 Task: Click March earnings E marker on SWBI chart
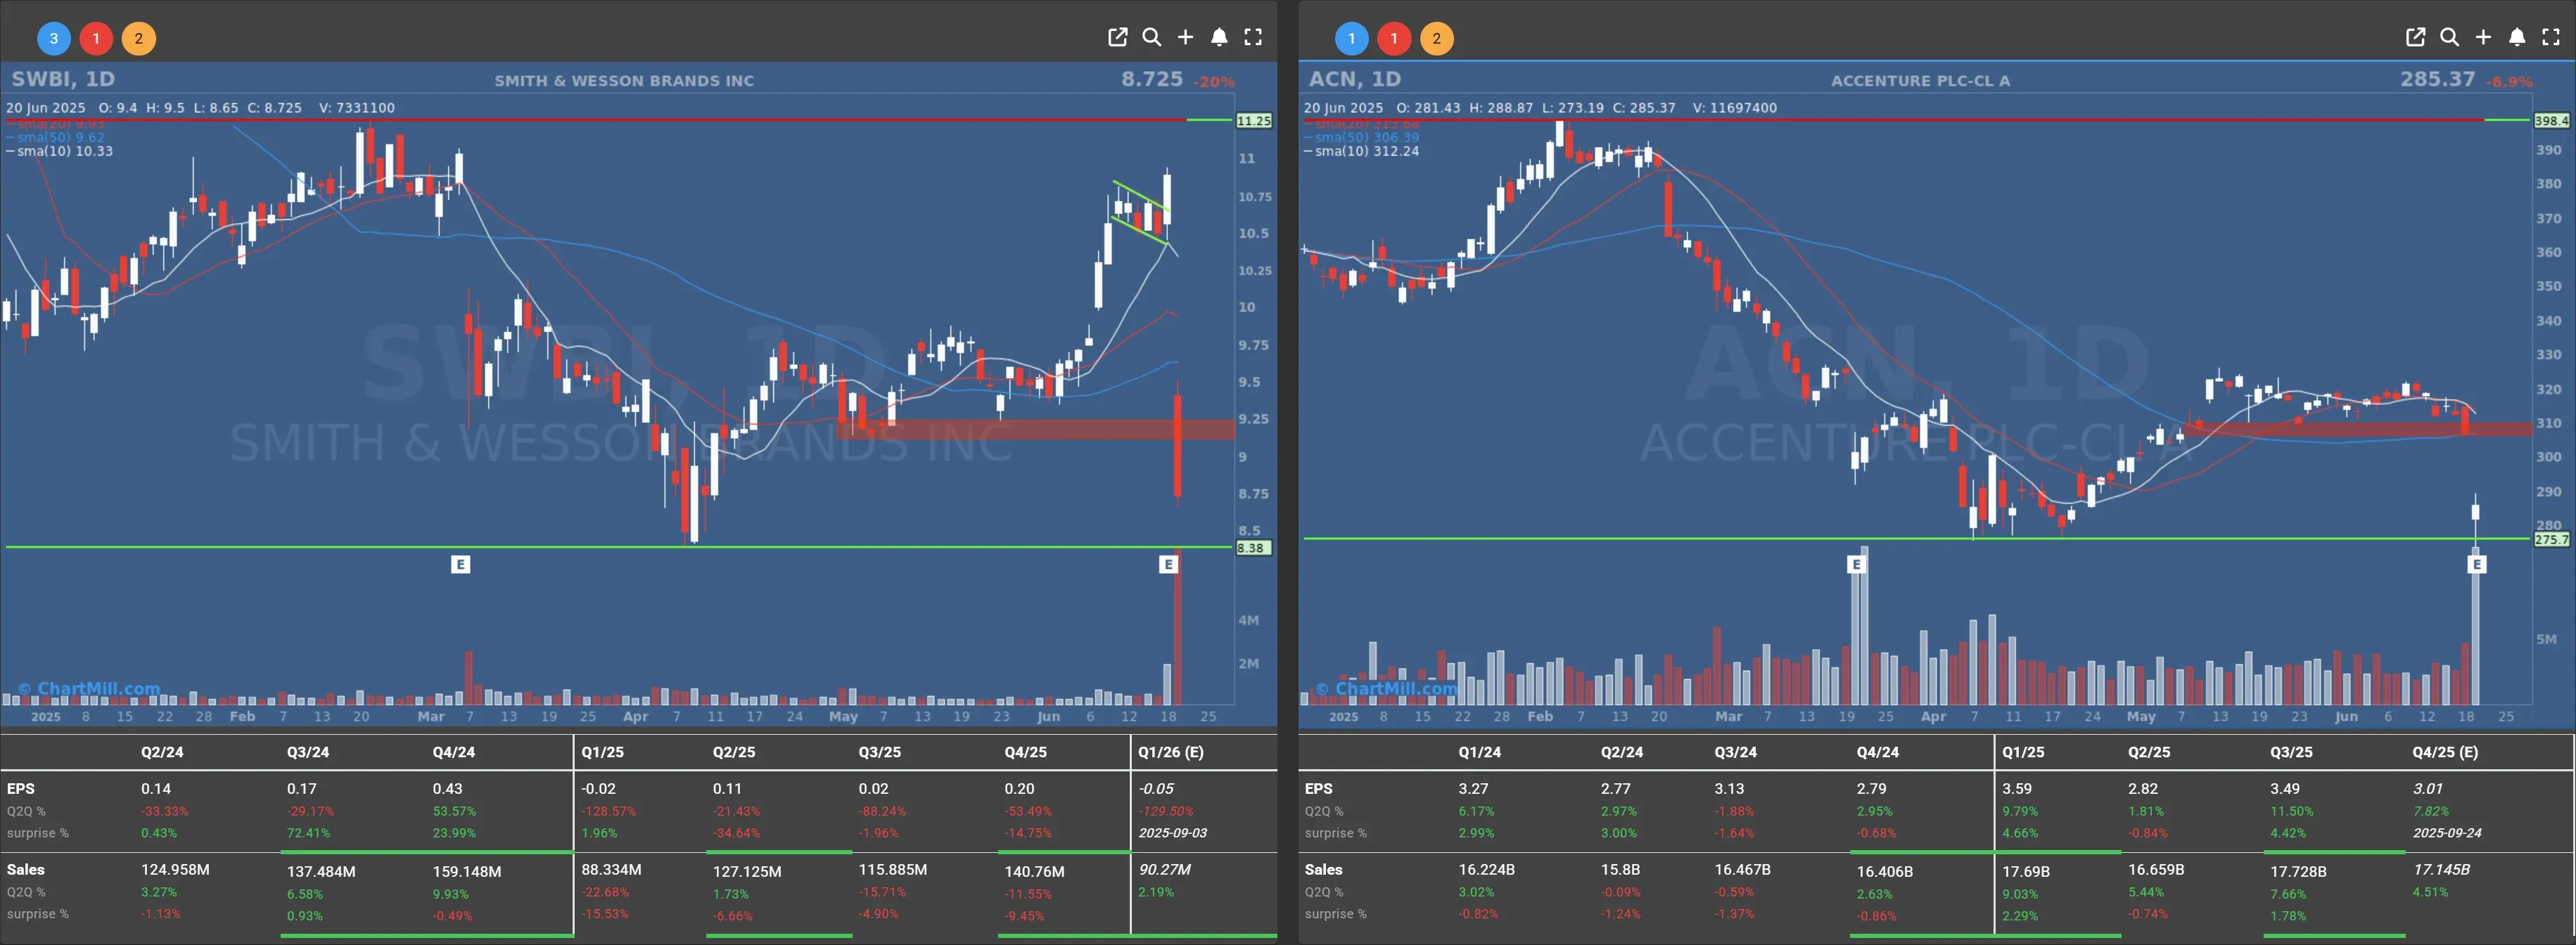[x=460, y=564]
